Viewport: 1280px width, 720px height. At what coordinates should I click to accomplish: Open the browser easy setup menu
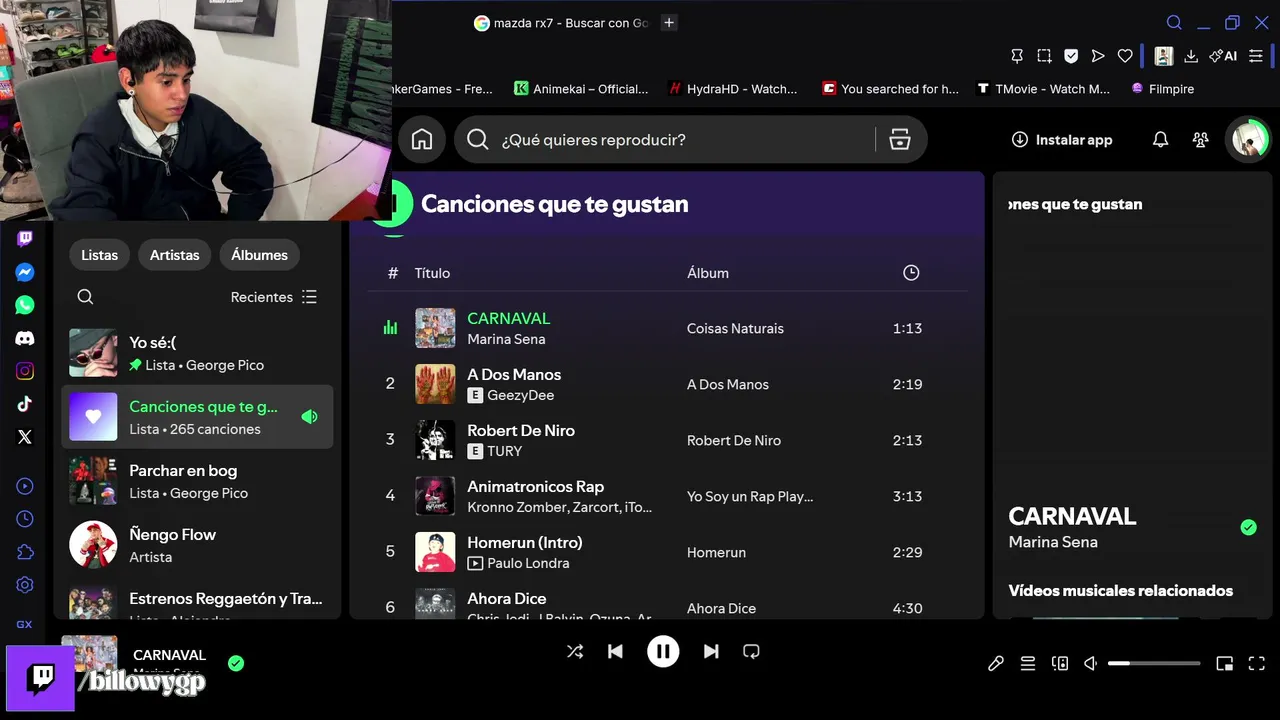[x=1256, y=56]
